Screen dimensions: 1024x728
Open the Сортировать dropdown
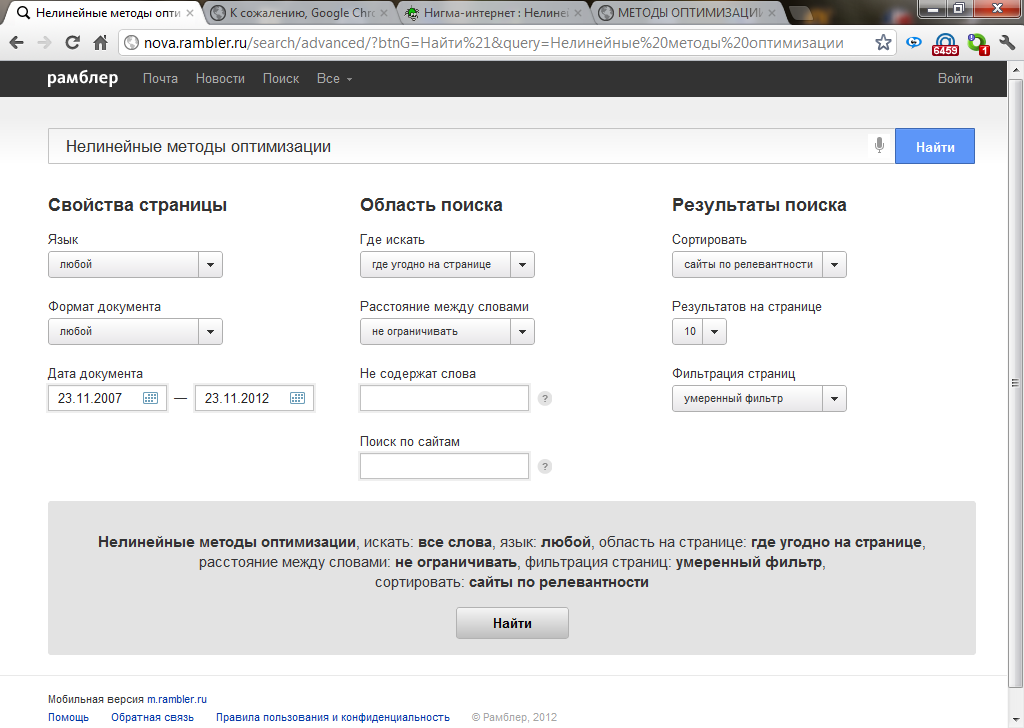click(x=760, y=264)
